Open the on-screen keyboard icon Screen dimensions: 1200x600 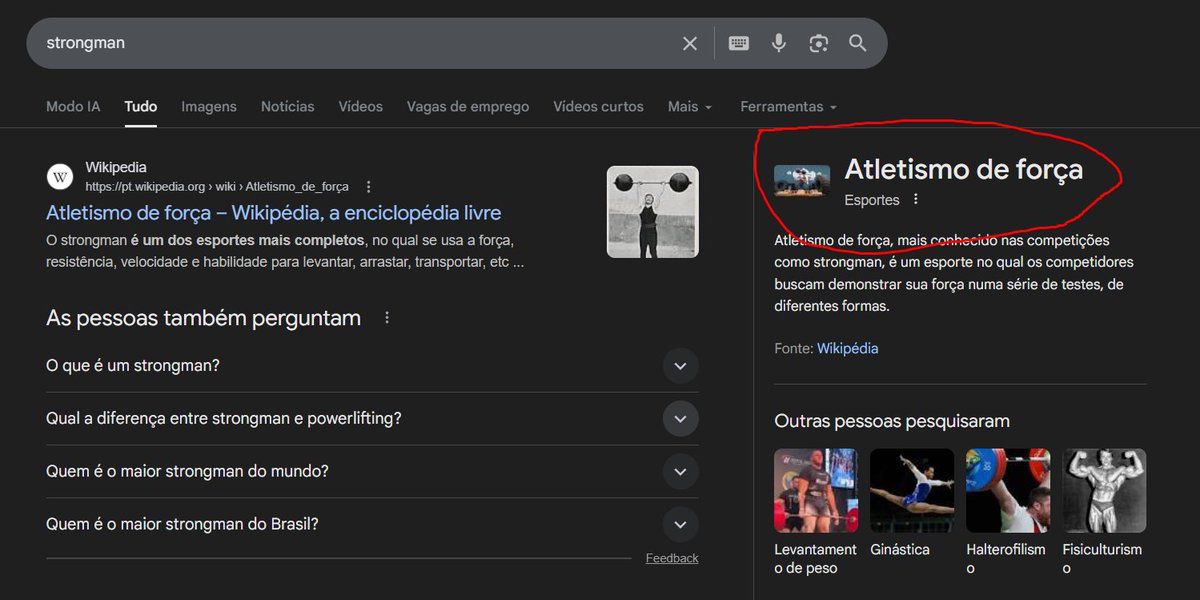[739, 43]
